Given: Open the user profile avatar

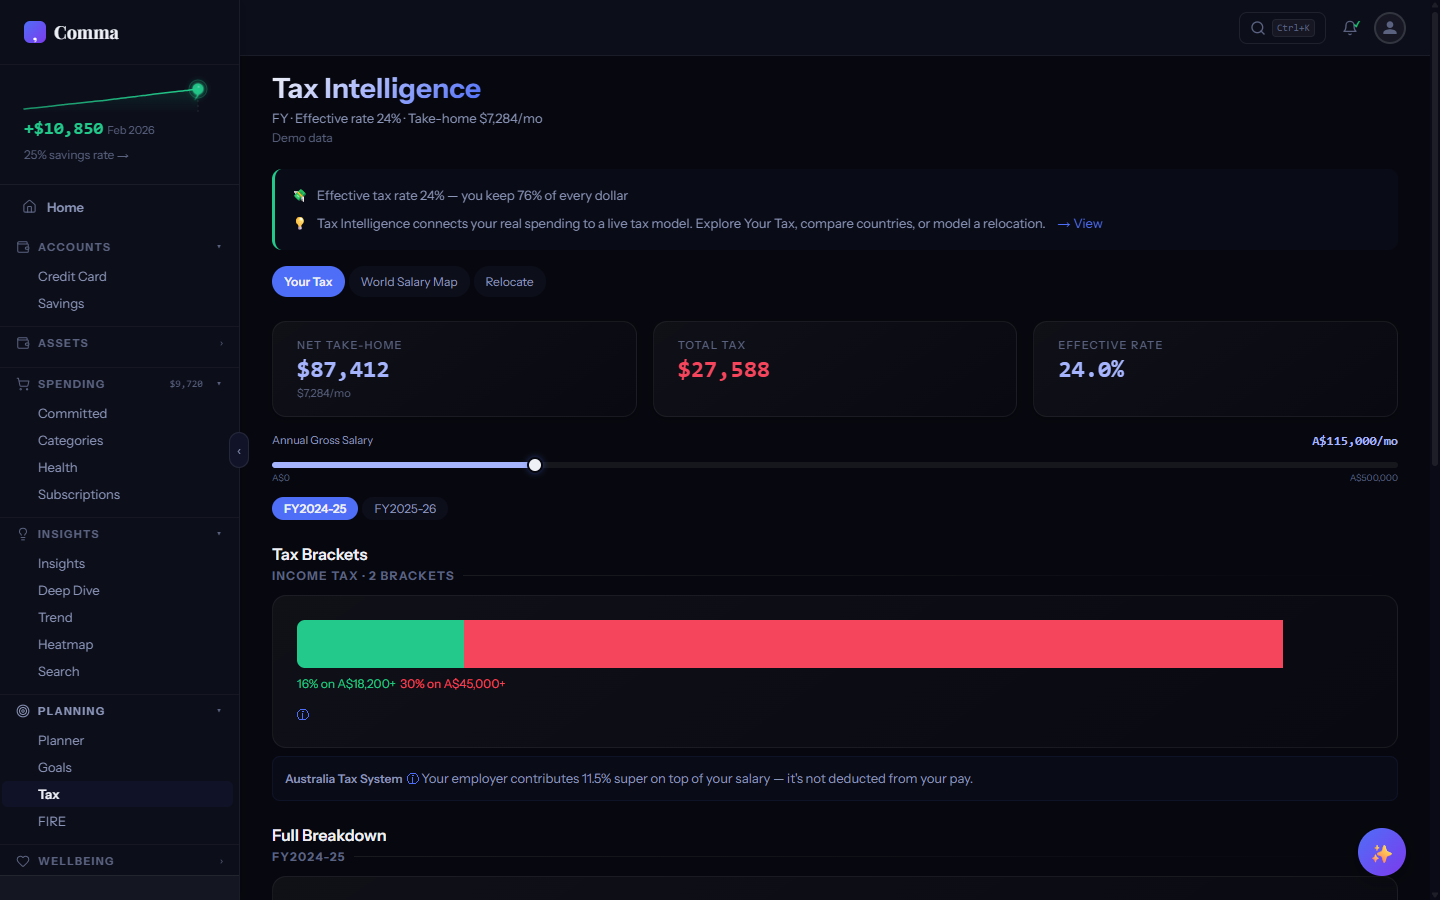Looking at the screenshot, I should tap(1389, 28).
